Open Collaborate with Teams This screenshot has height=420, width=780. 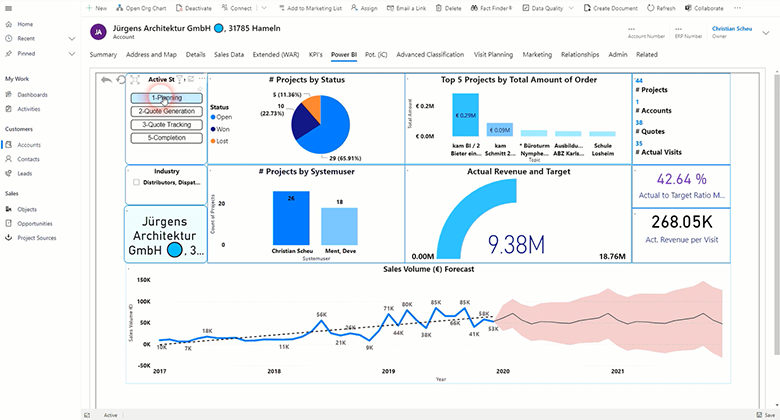coord(704,8)
